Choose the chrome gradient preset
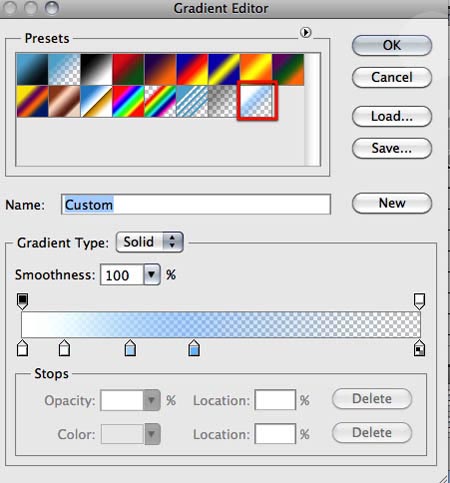 [96, 101]
